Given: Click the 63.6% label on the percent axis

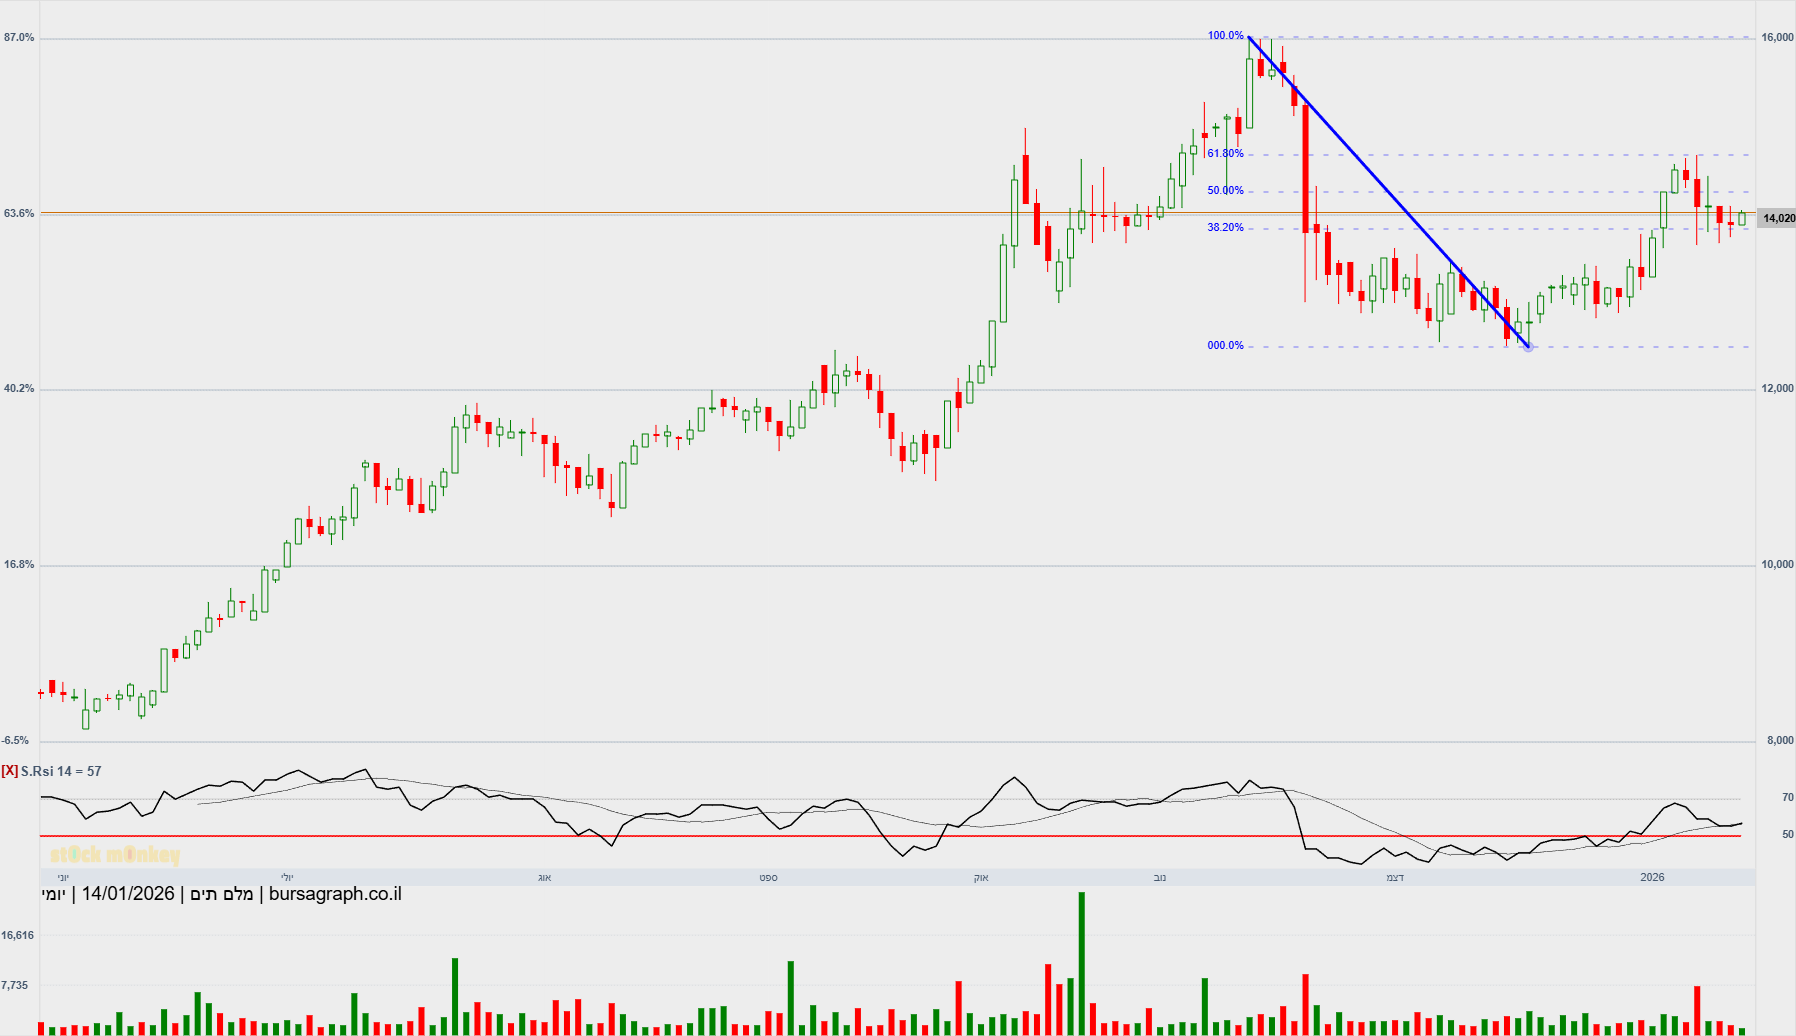Looking at the screenshot, I should (19, 214).
